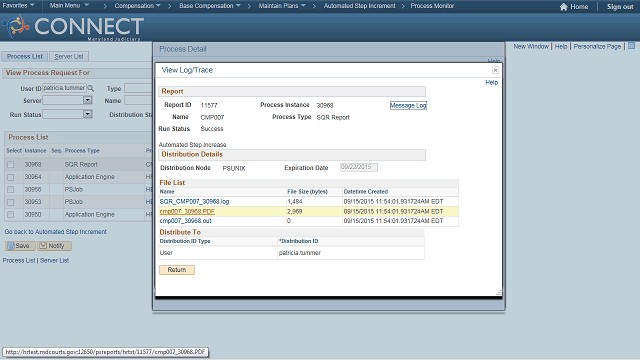Image resolution: width=640 pixels, height=360 pixels.
Task: Click the Type input field
Action: (x=138, y=88)
